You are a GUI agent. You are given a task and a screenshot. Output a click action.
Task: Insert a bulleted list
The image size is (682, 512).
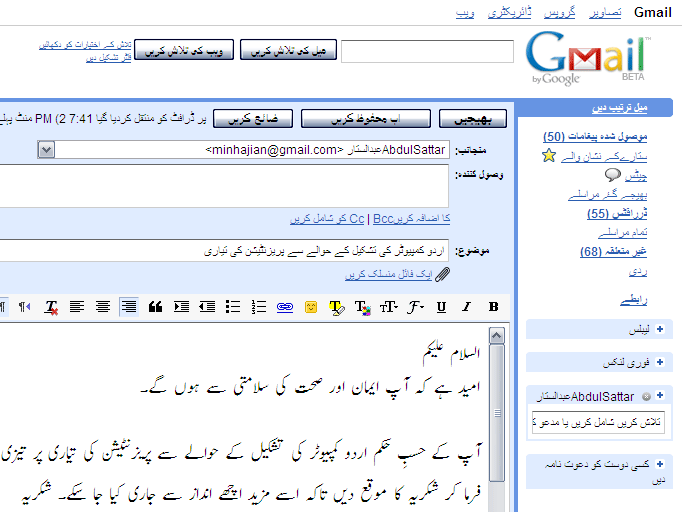tap(233, 307)
